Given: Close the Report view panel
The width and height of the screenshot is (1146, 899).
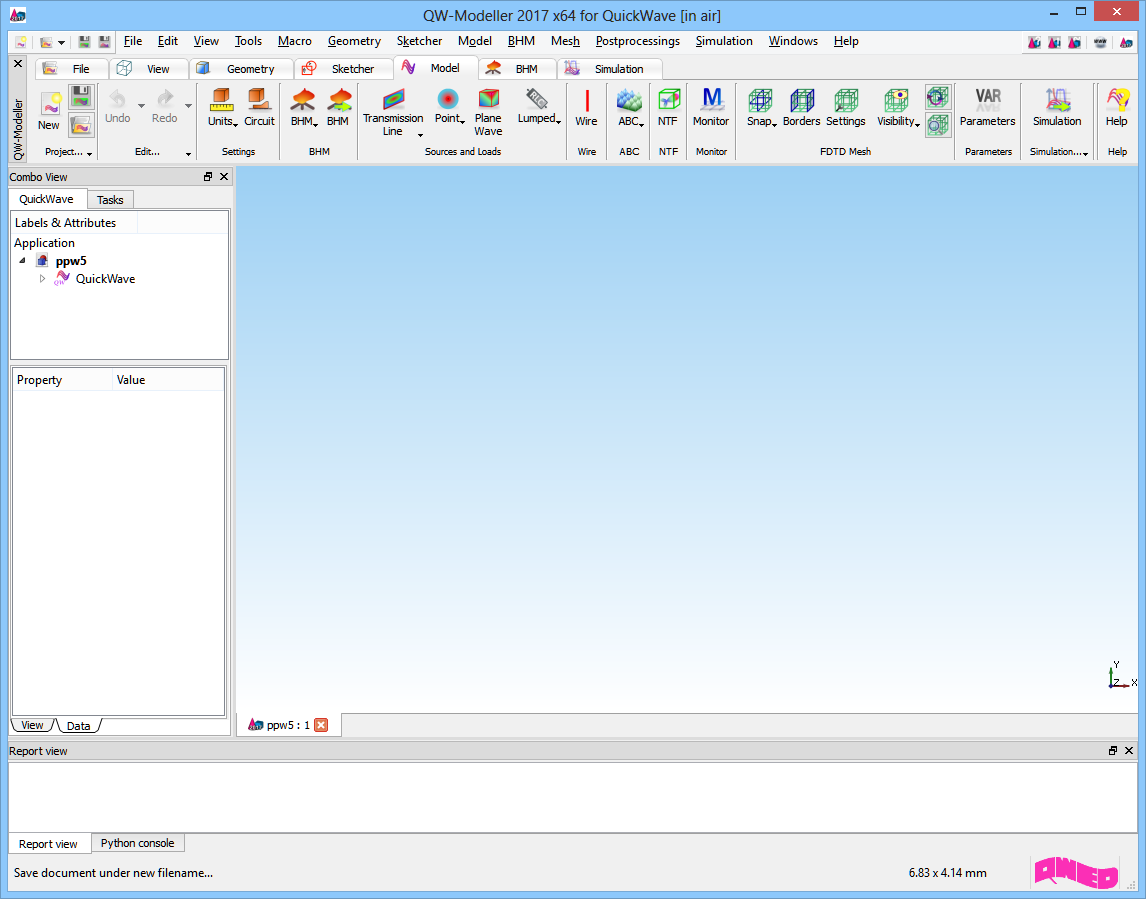Looking at the screenshot, I should click(1129, 751).
